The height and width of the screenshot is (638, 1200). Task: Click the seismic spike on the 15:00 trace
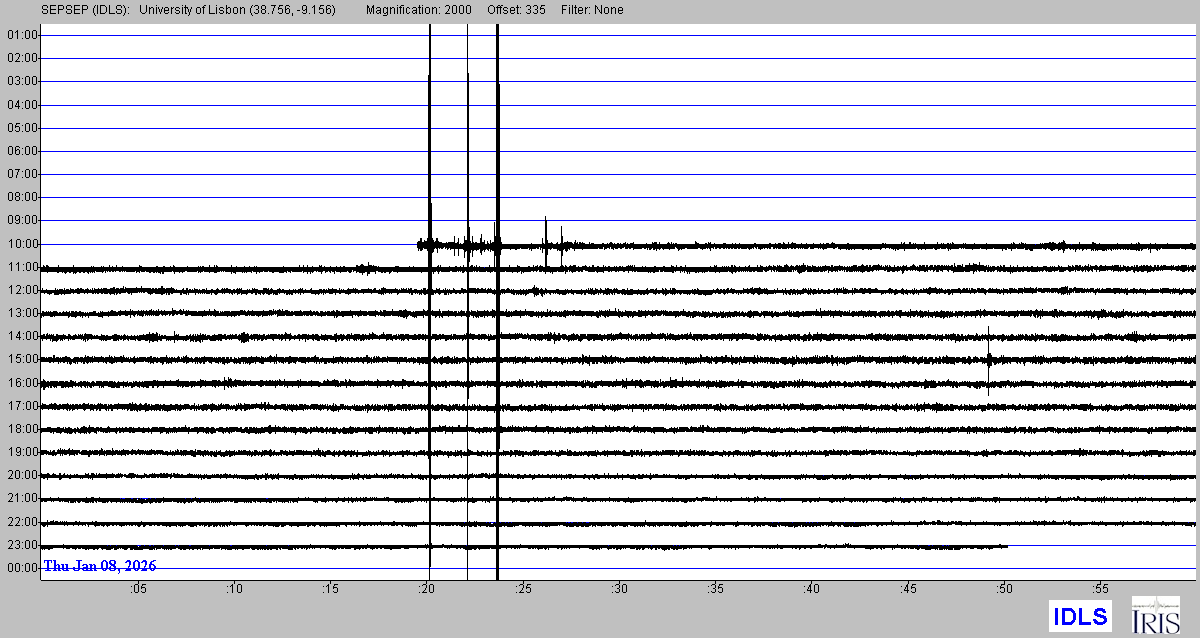(988, 360)
